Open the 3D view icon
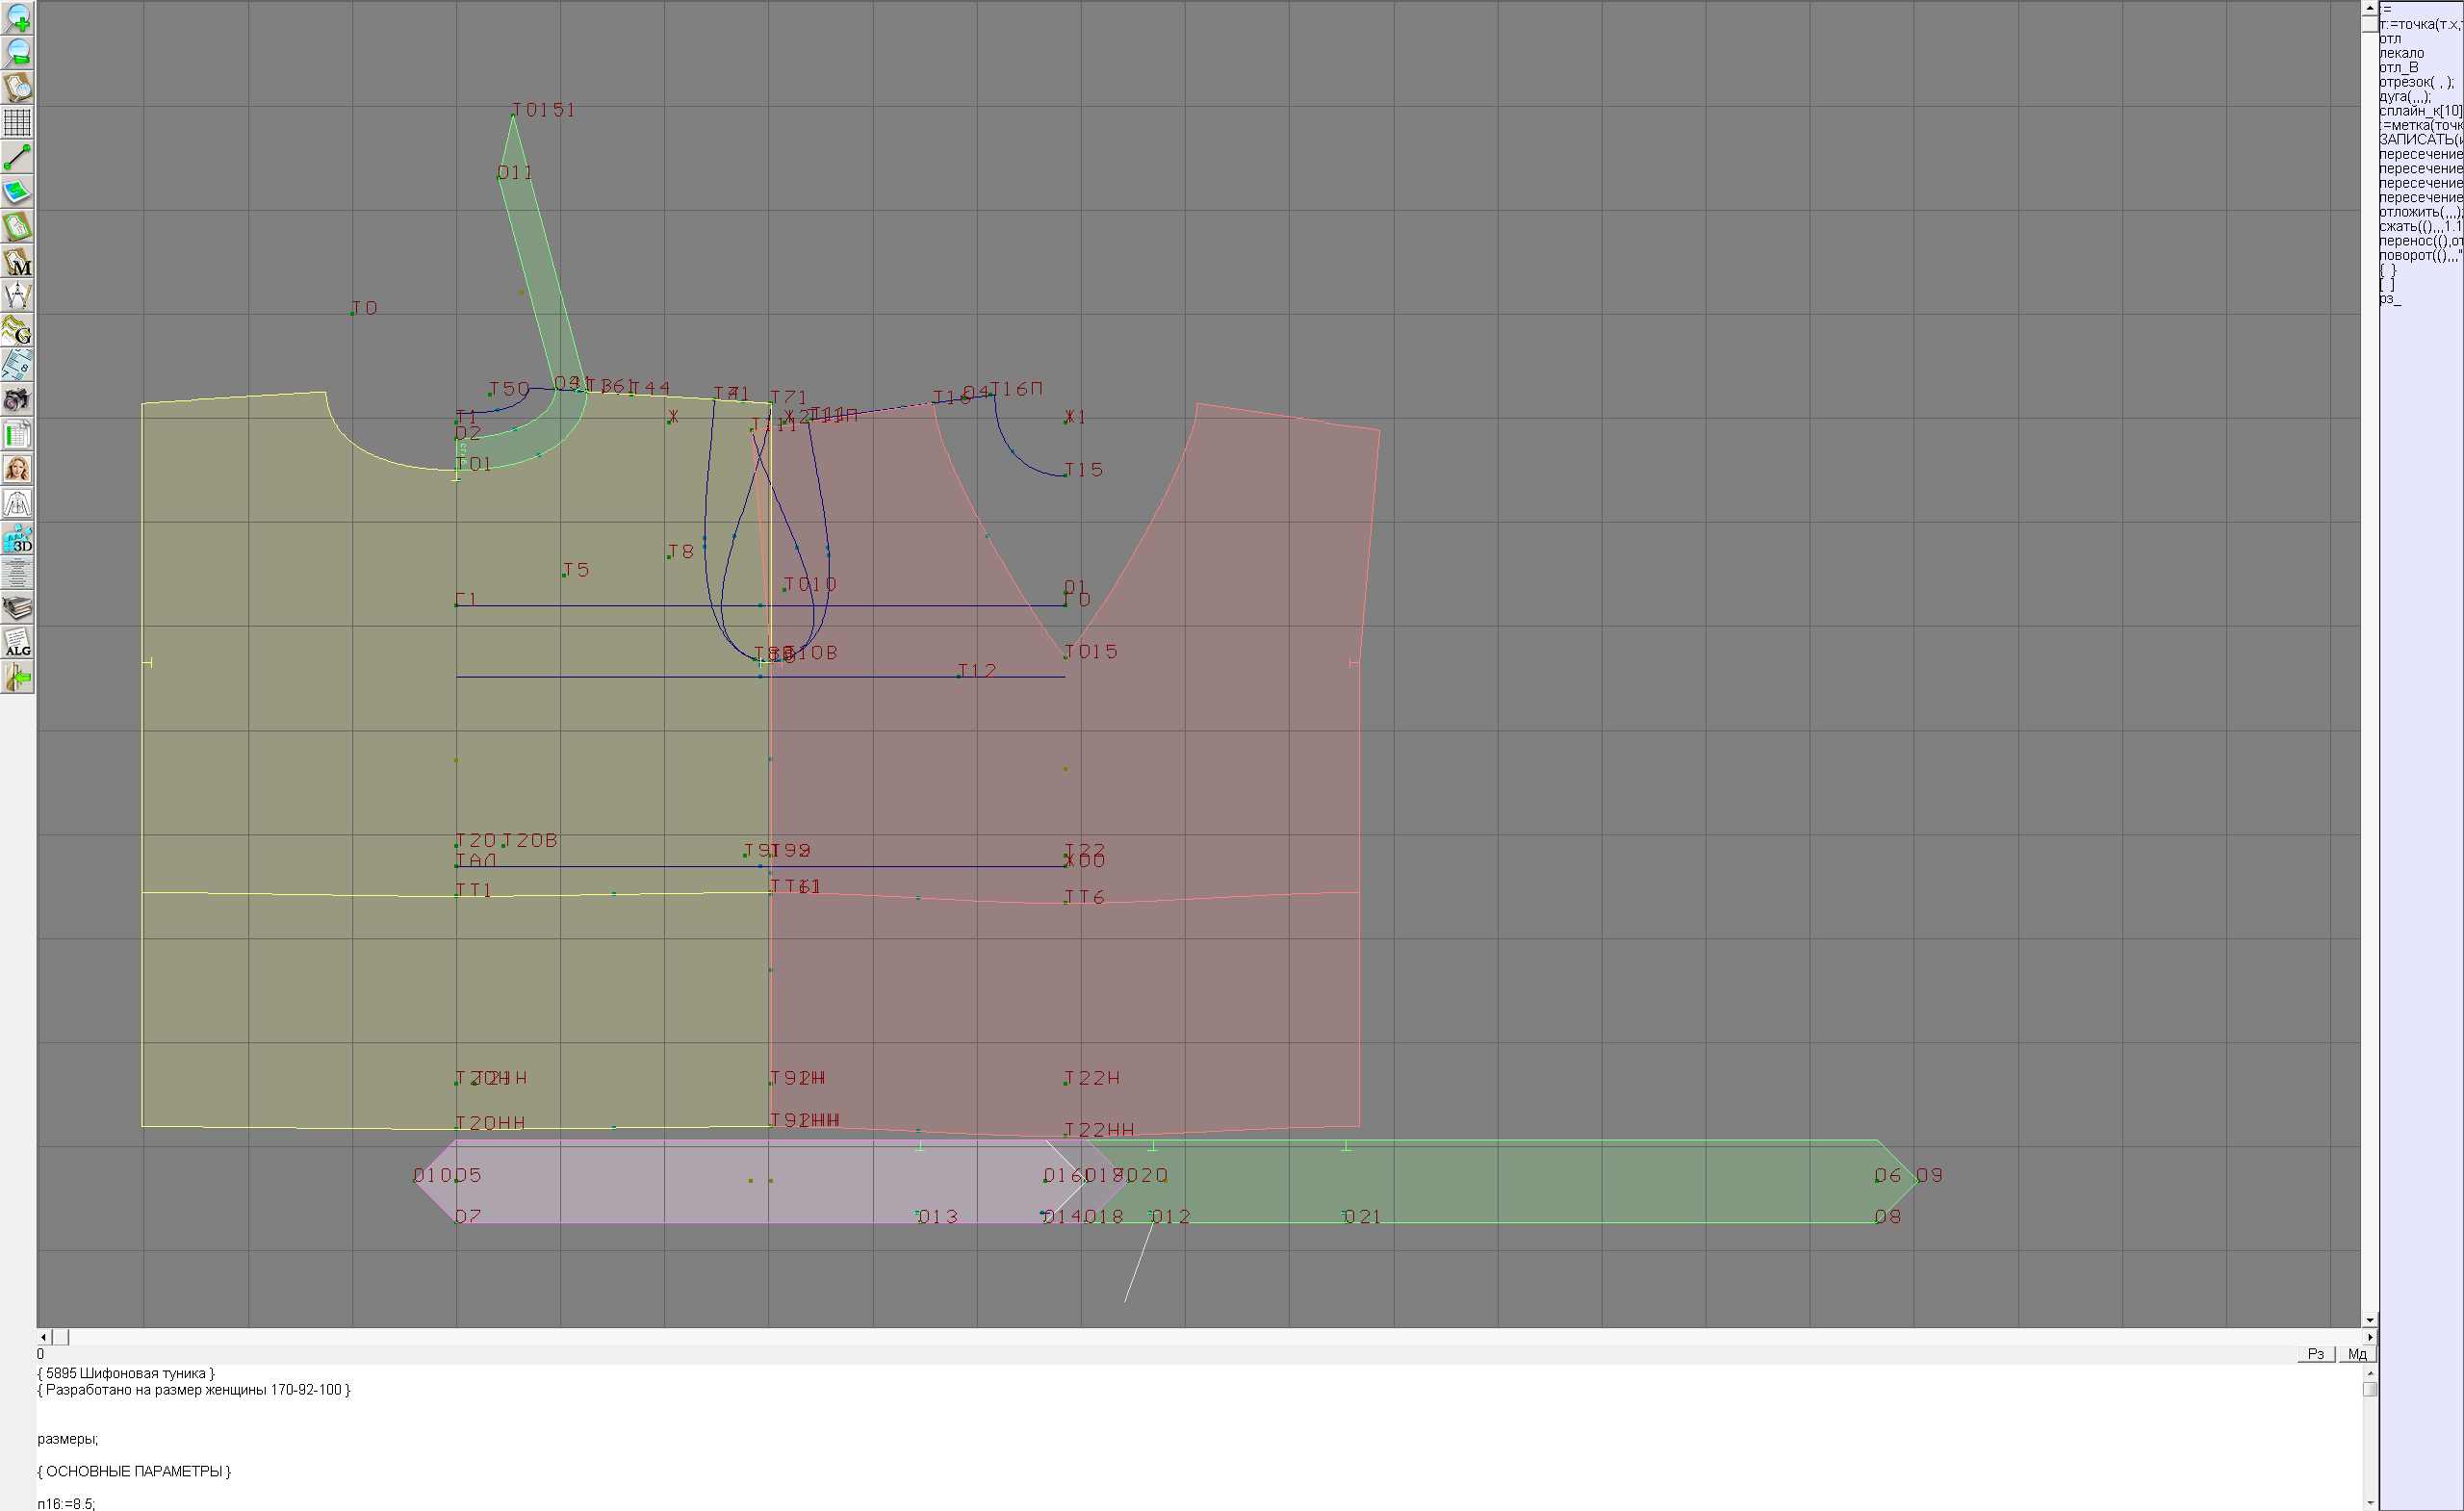2464x1511 pixels. 17,539
